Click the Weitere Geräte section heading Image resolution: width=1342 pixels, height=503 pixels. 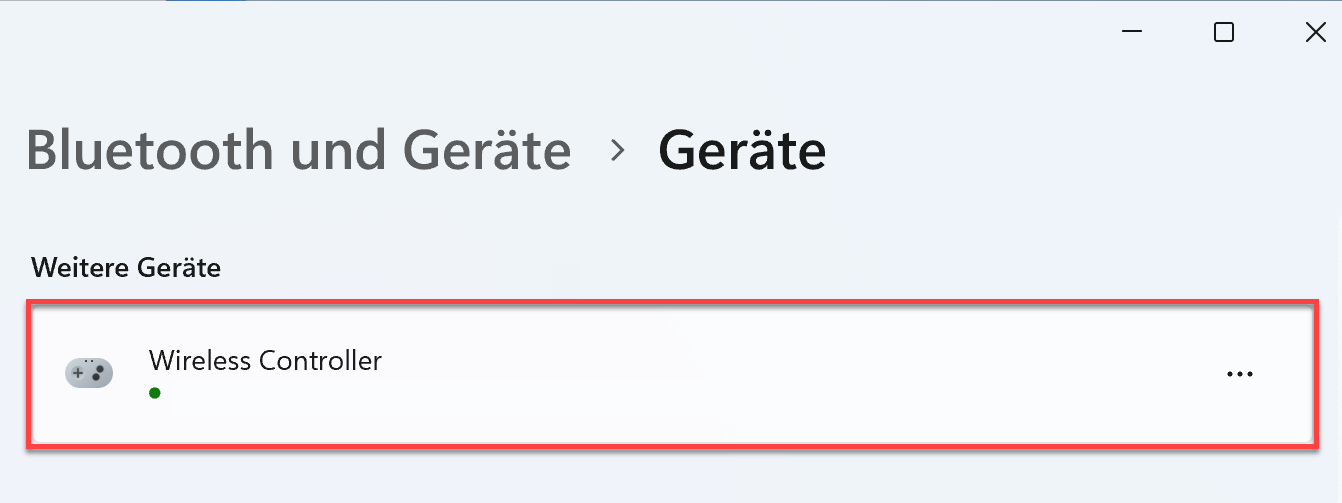tap(126, 267)
